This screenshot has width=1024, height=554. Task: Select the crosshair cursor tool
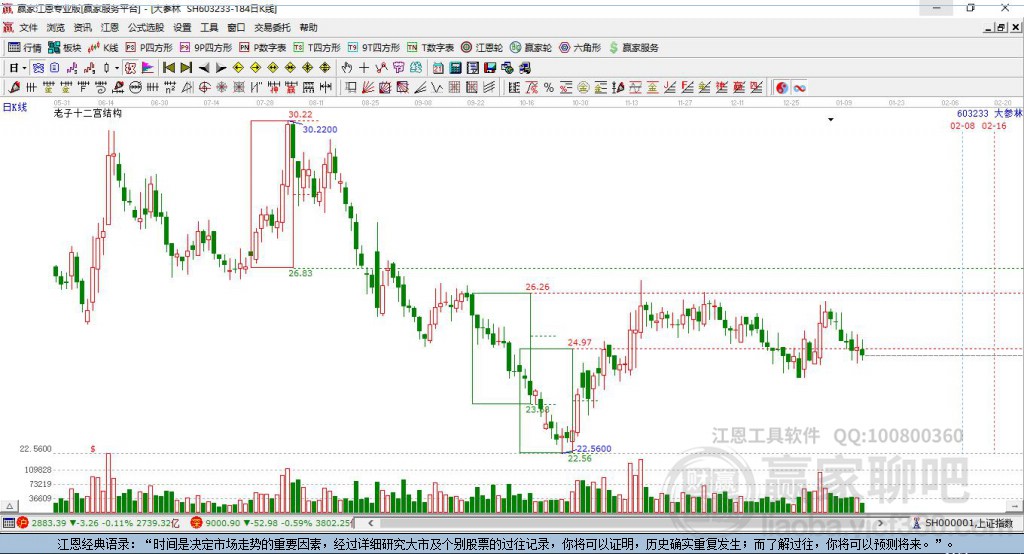tap(364, 68)
